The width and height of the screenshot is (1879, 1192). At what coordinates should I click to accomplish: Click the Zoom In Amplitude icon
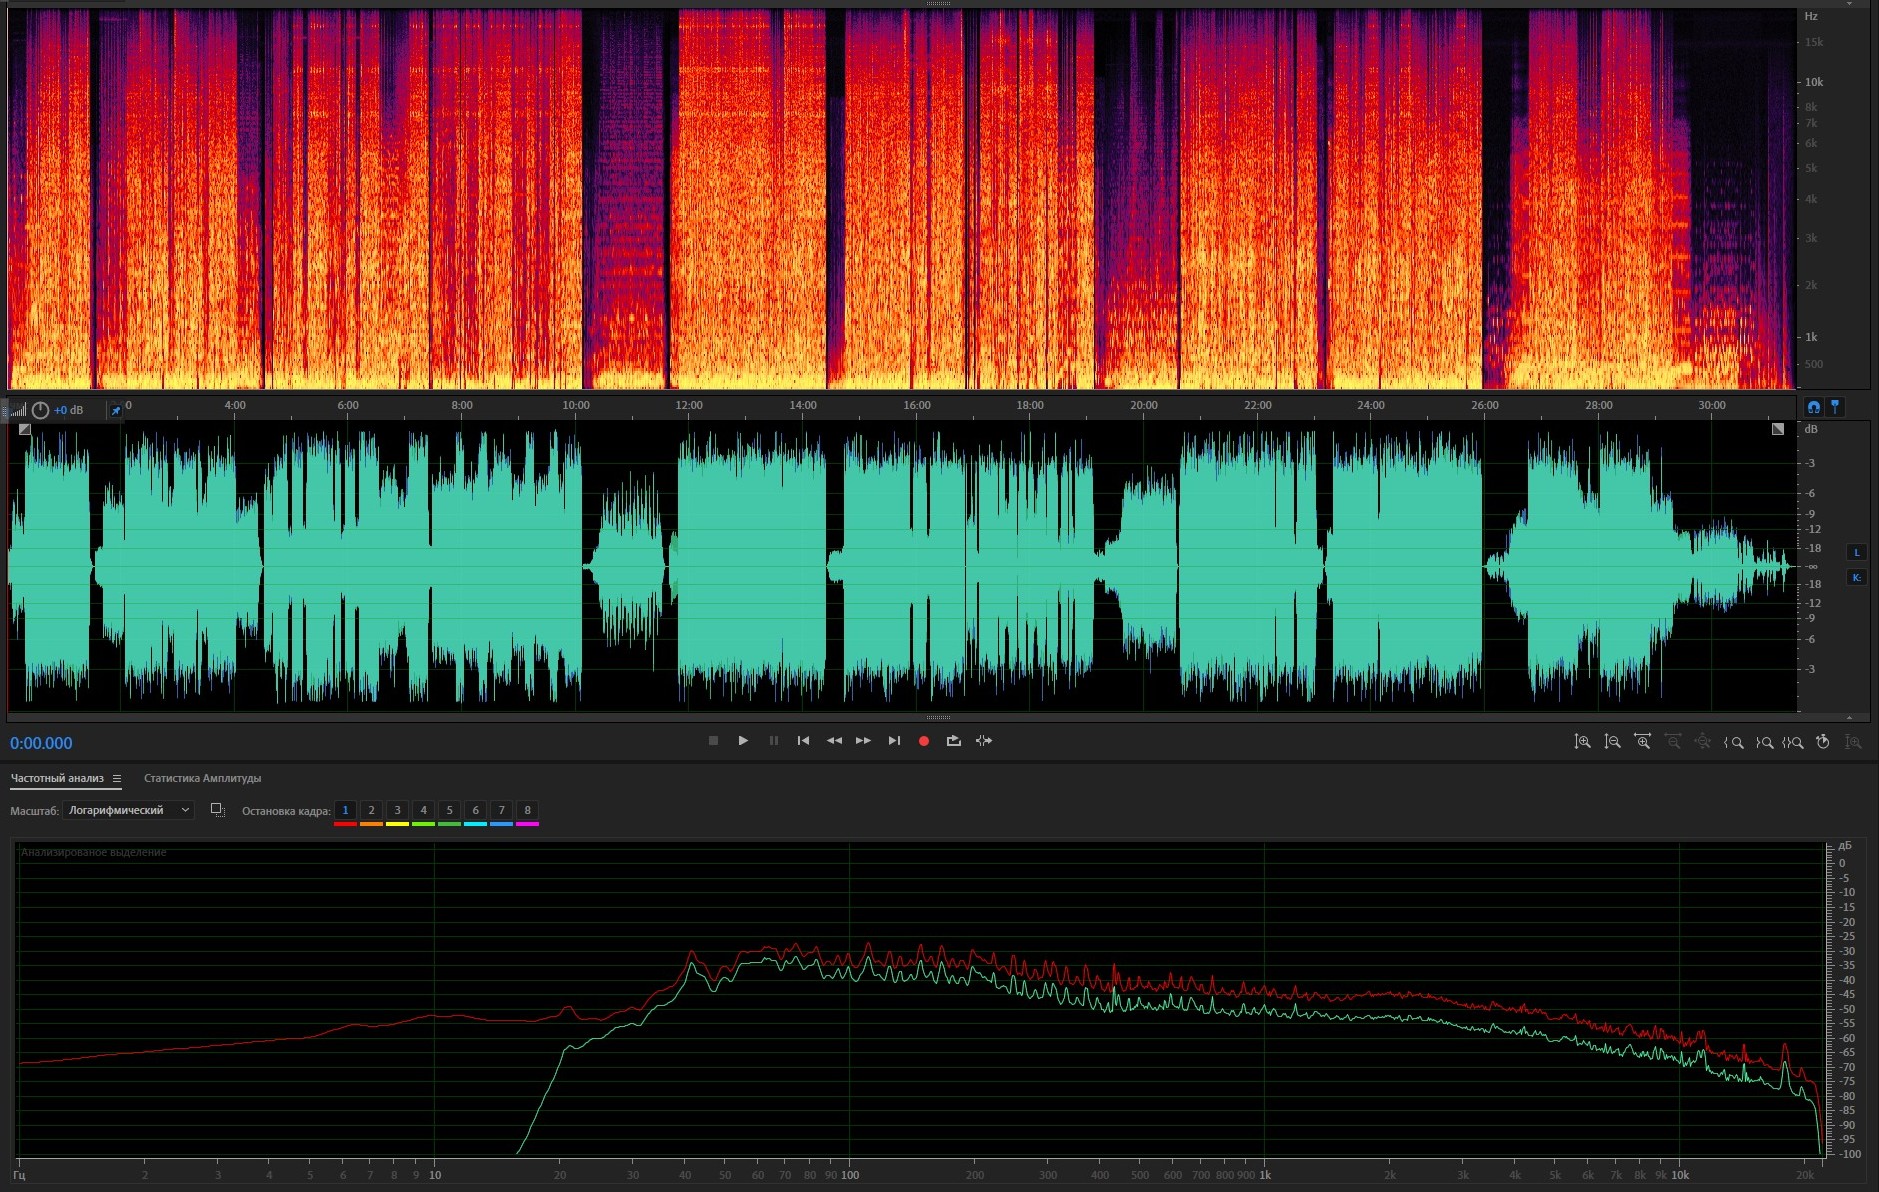tap(1582, 742)
